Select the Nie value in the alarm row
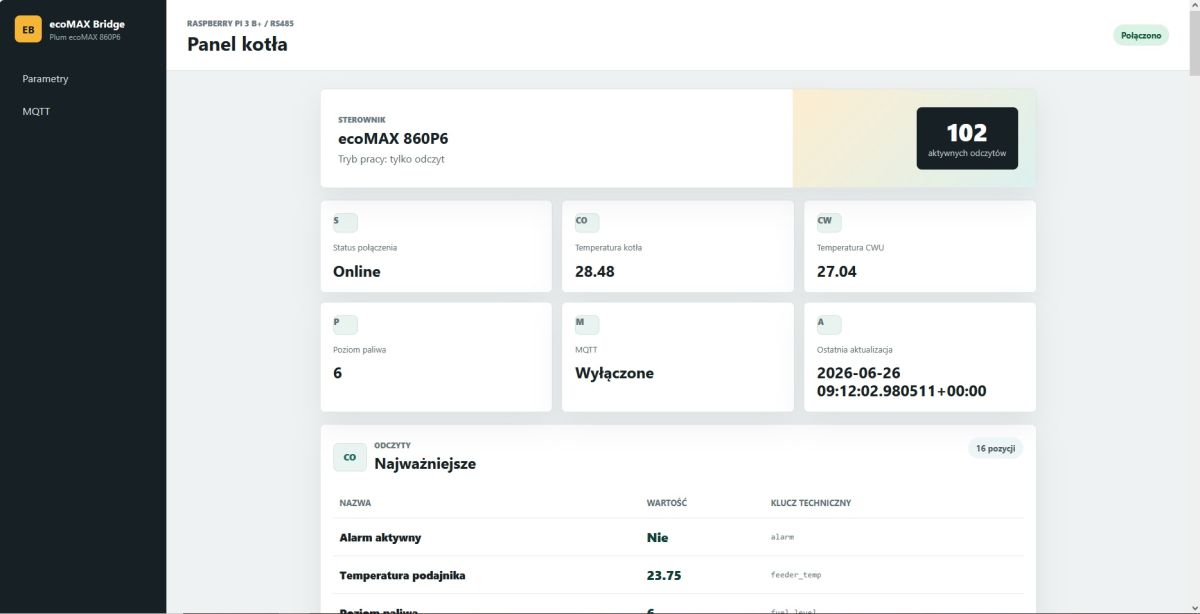This screenshot has width=1200, height=614. [657, 538]
